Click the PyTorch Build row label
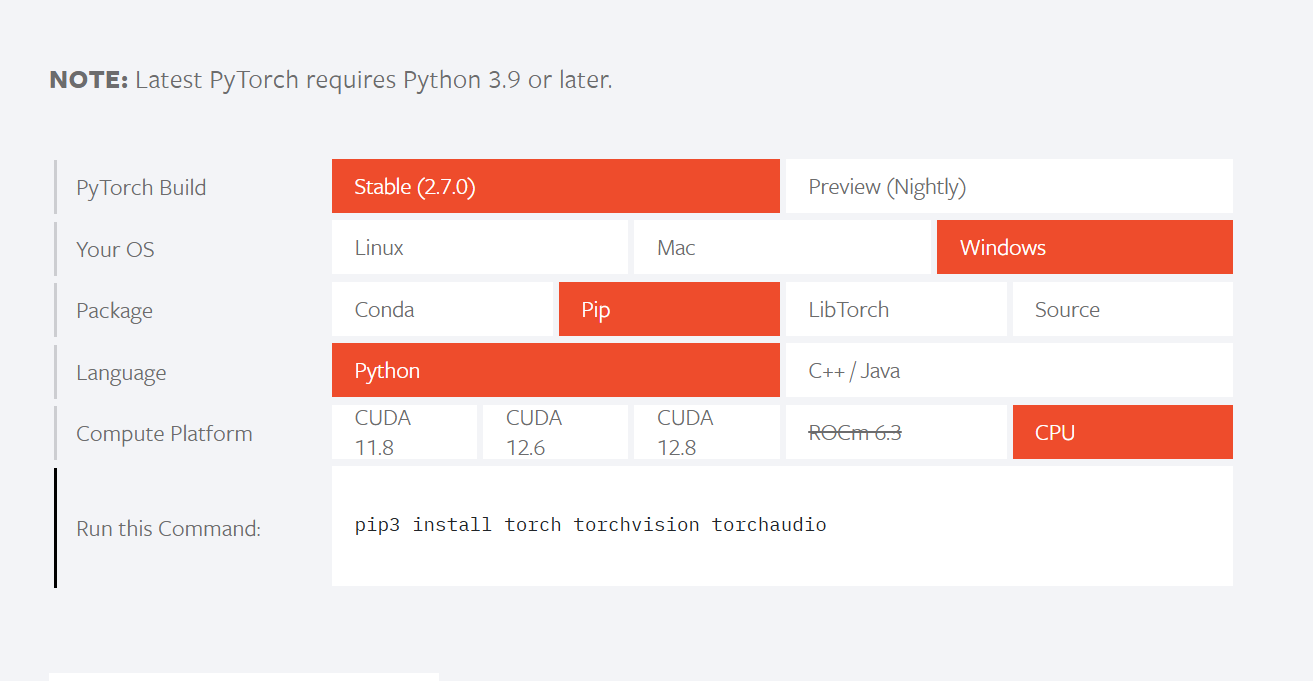Screen dimensions: 1313x681 (x=141, y=188)
